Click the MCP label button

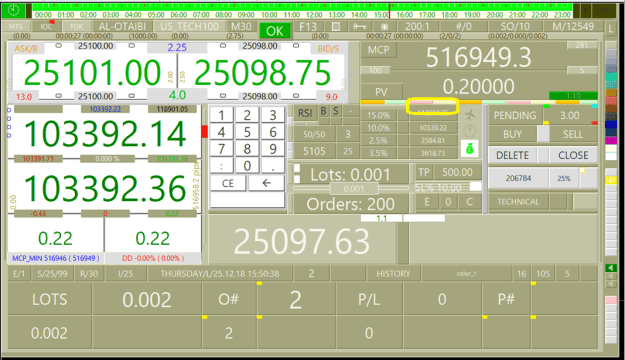(378, 50)
